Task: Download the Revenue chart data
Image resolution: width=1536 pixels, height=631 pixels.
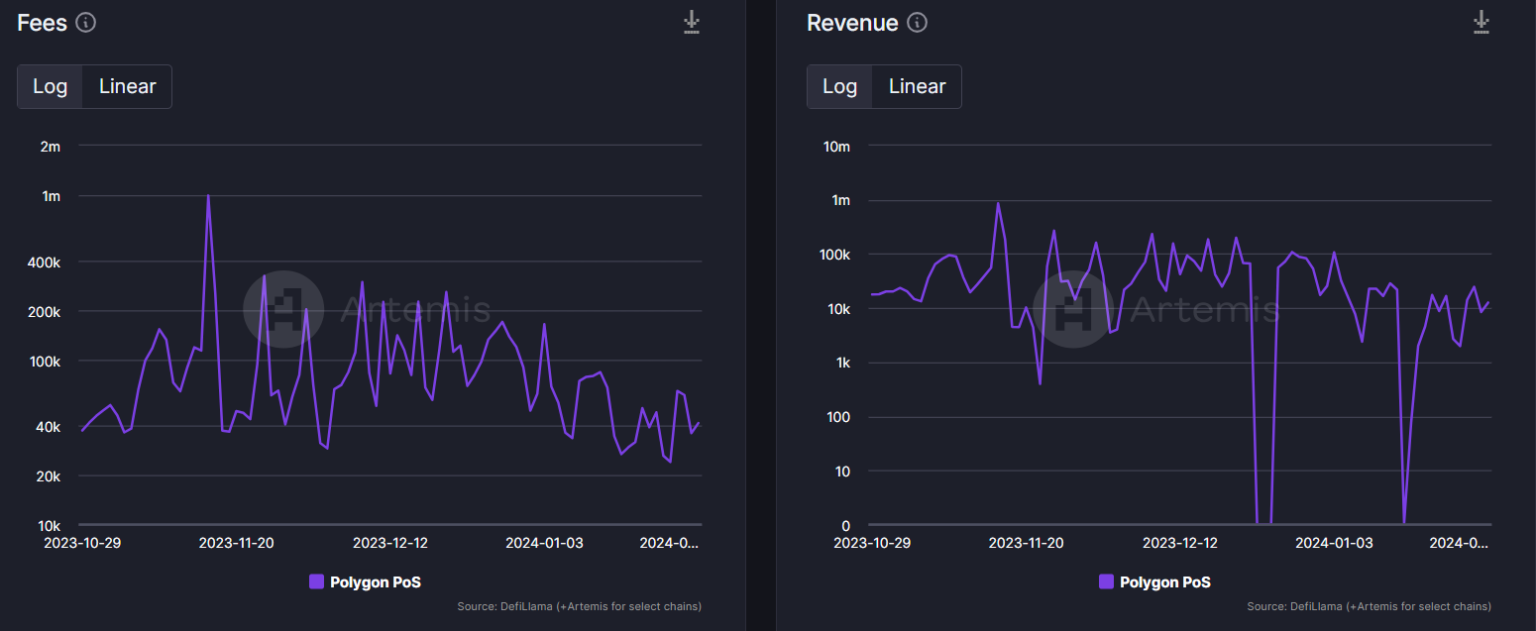Action: (1481, 23)
